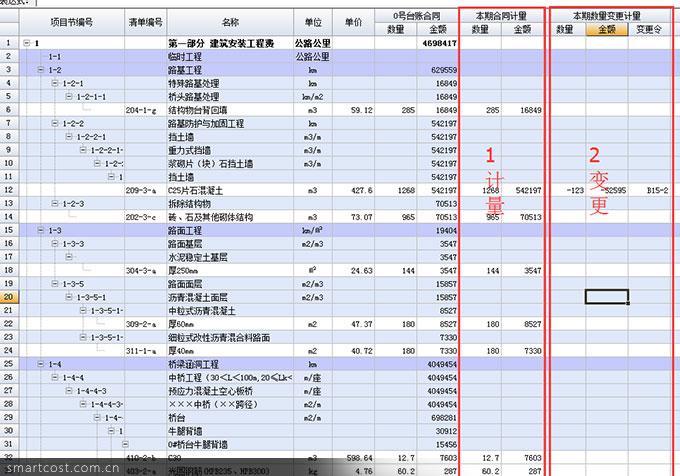Select 金额 header under 本期合同计量
Image resolution: width=680 pixels, height=476 pixels.
pyautogui.click(x=522, y=29)
